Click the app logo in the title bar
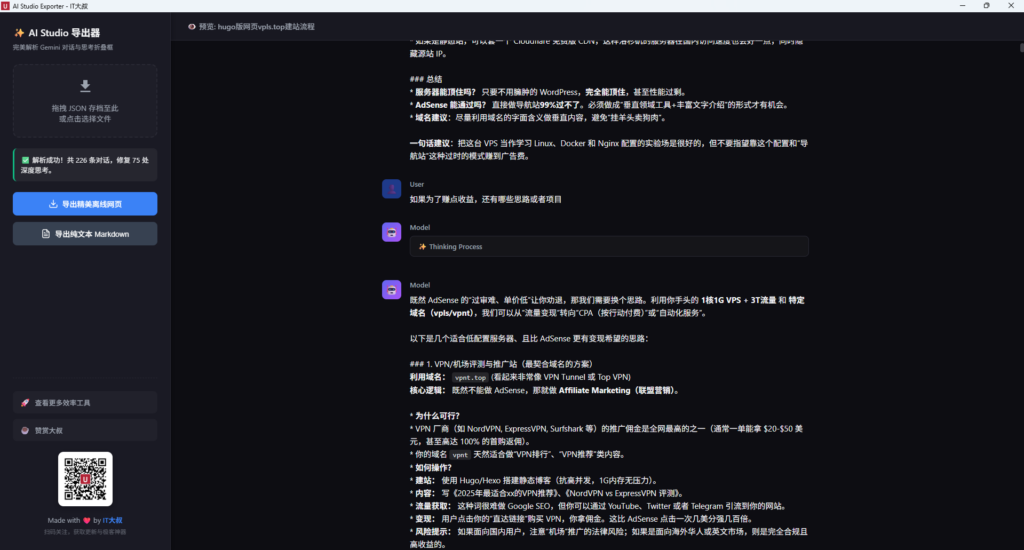Image resolution: width=1024 pixels, height=550 pixels. click(7, 5)
